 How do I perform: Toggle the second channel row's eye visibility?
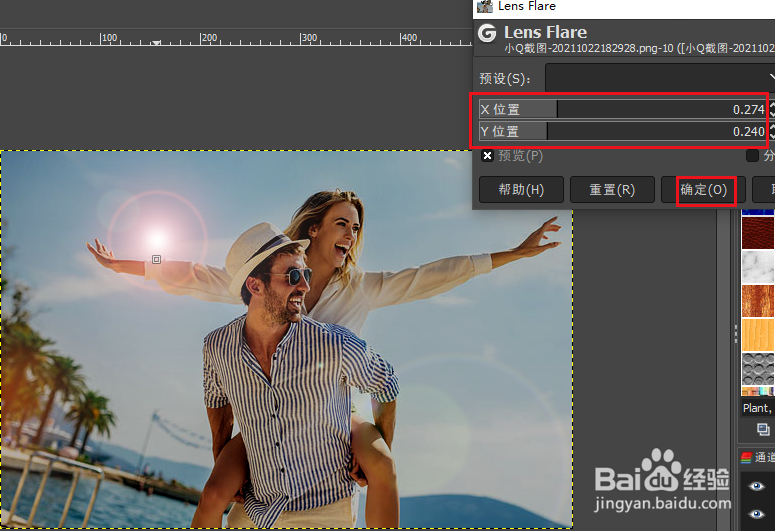tap(756, 514)
